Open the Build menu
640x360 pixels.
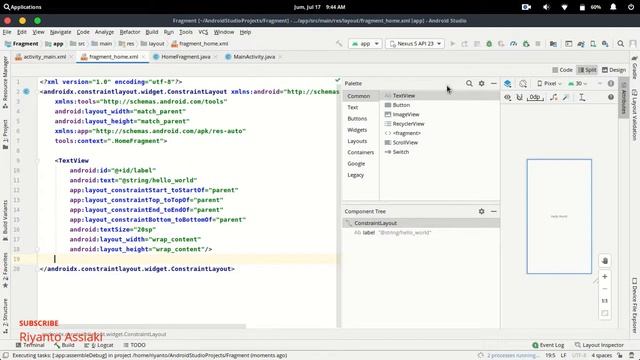point(152,32)
